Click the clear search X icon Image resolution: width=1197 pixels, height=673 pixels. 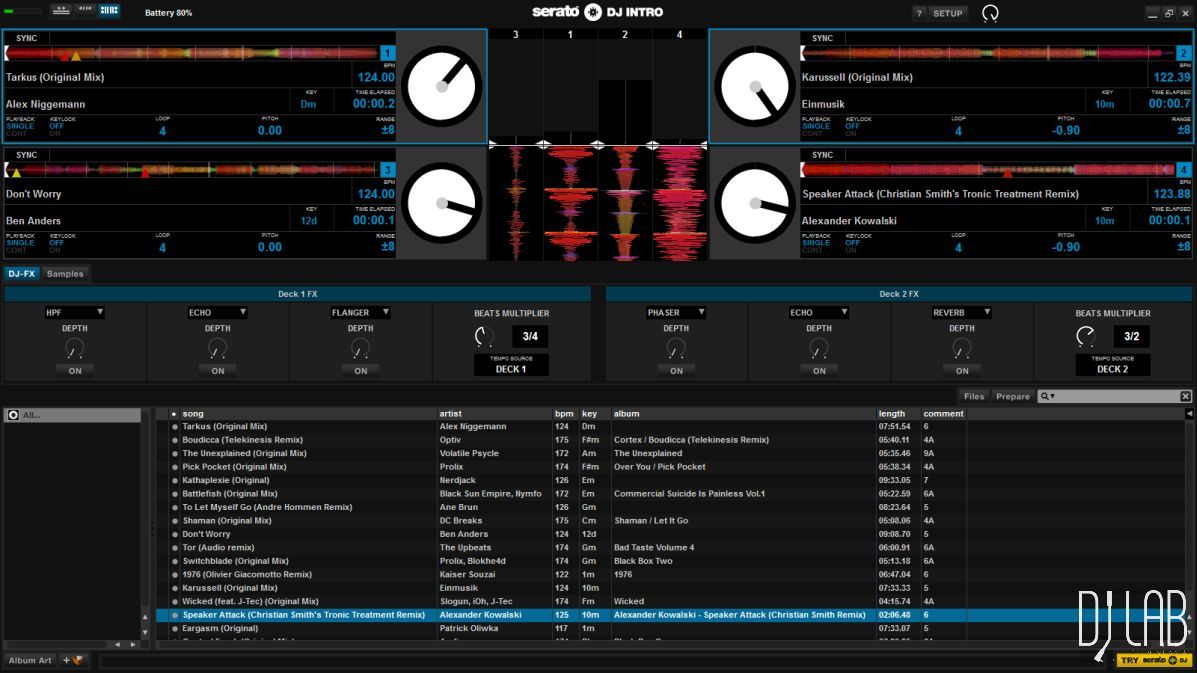tap(1185, 396)
